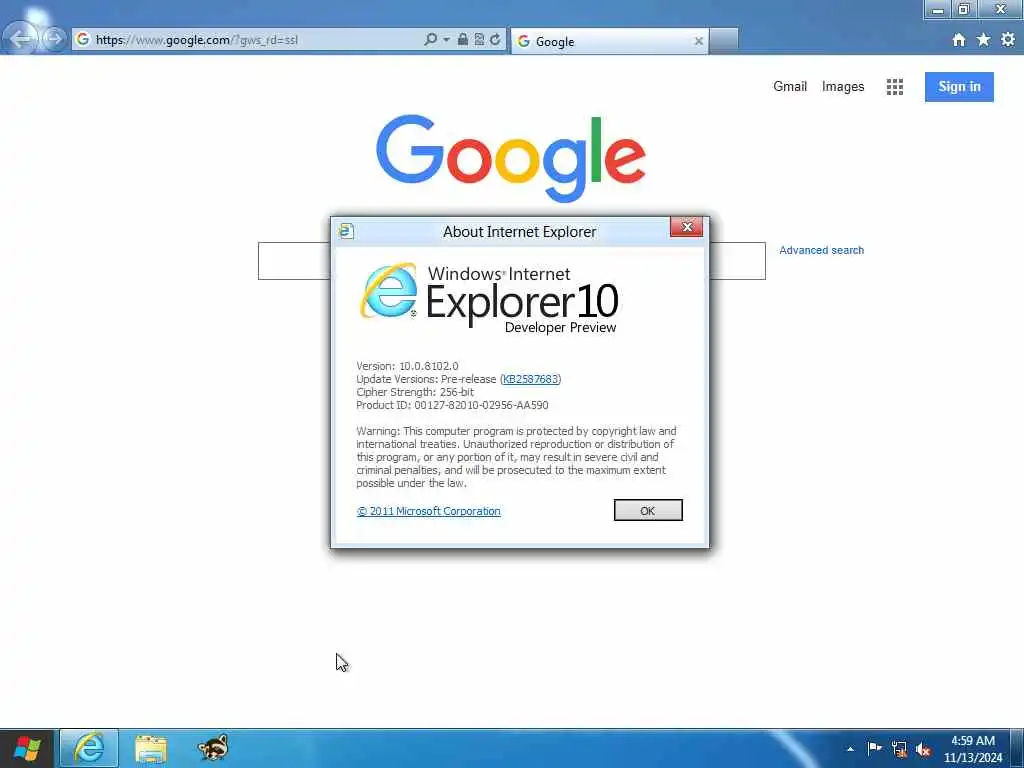
Task: Open the Images link
Action: (x=843, y=87)
